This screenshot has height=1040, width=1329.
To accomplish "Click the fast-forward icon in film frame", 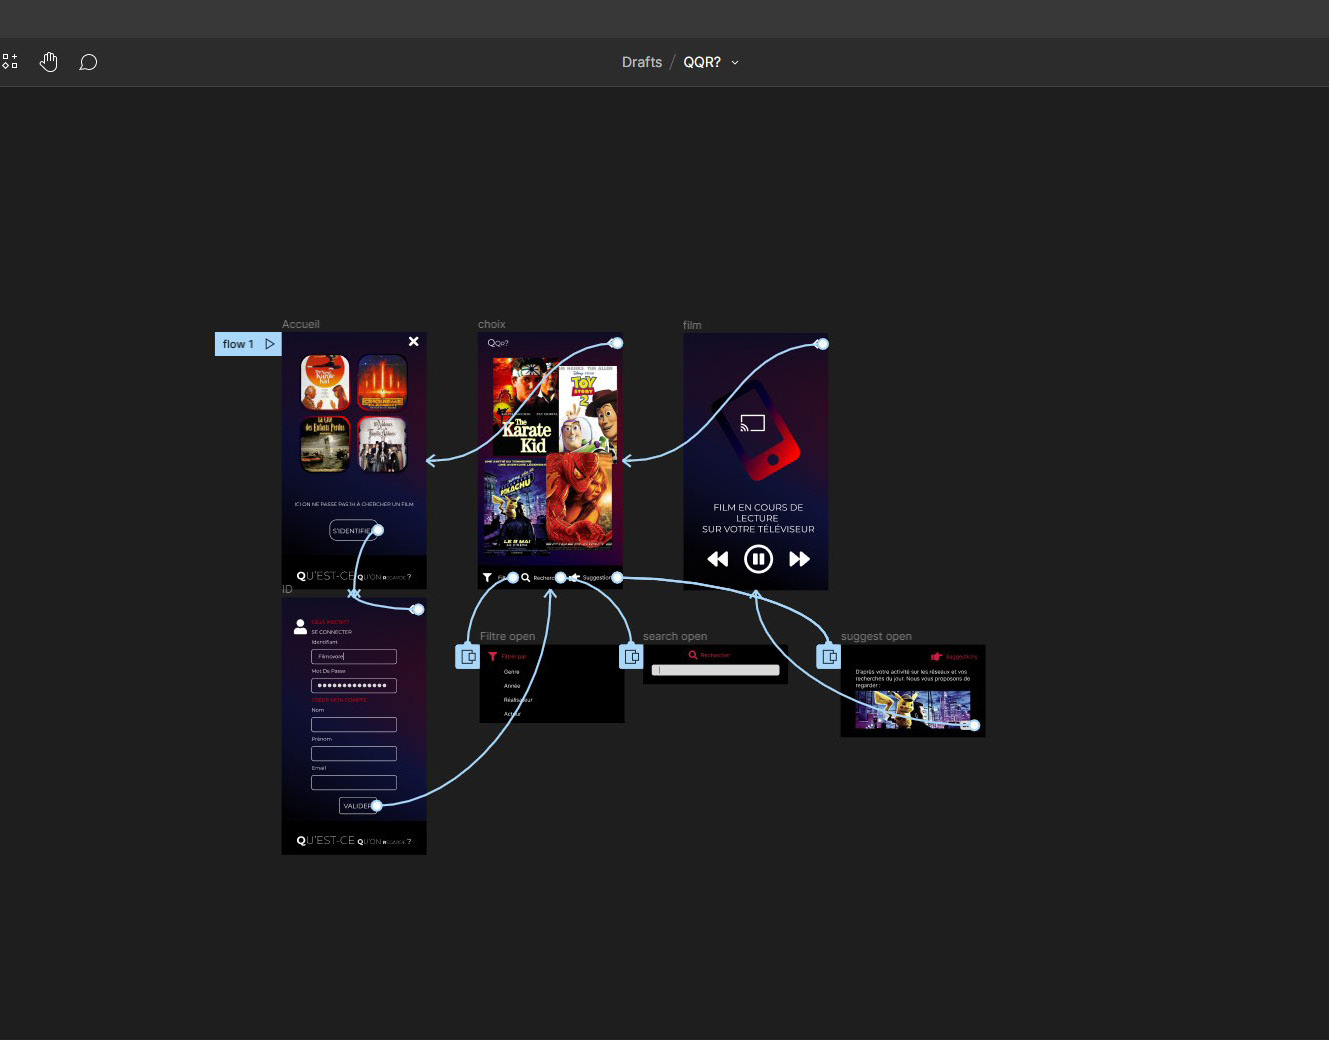I will click(799, 559).
